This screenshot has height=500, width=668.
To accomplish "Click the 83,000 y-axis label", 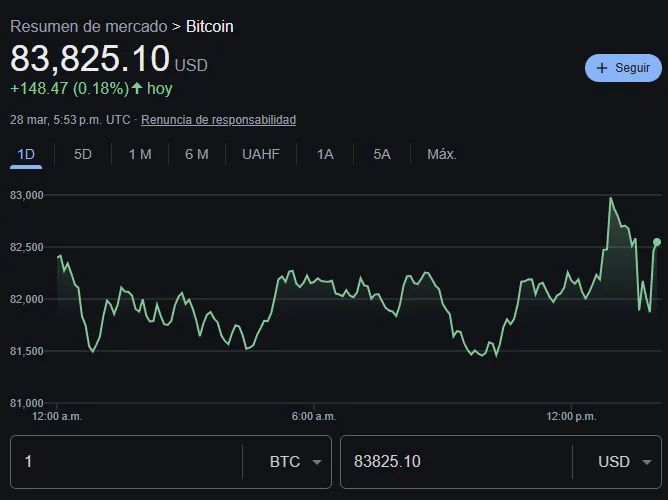I will click(x=27, y=195).
